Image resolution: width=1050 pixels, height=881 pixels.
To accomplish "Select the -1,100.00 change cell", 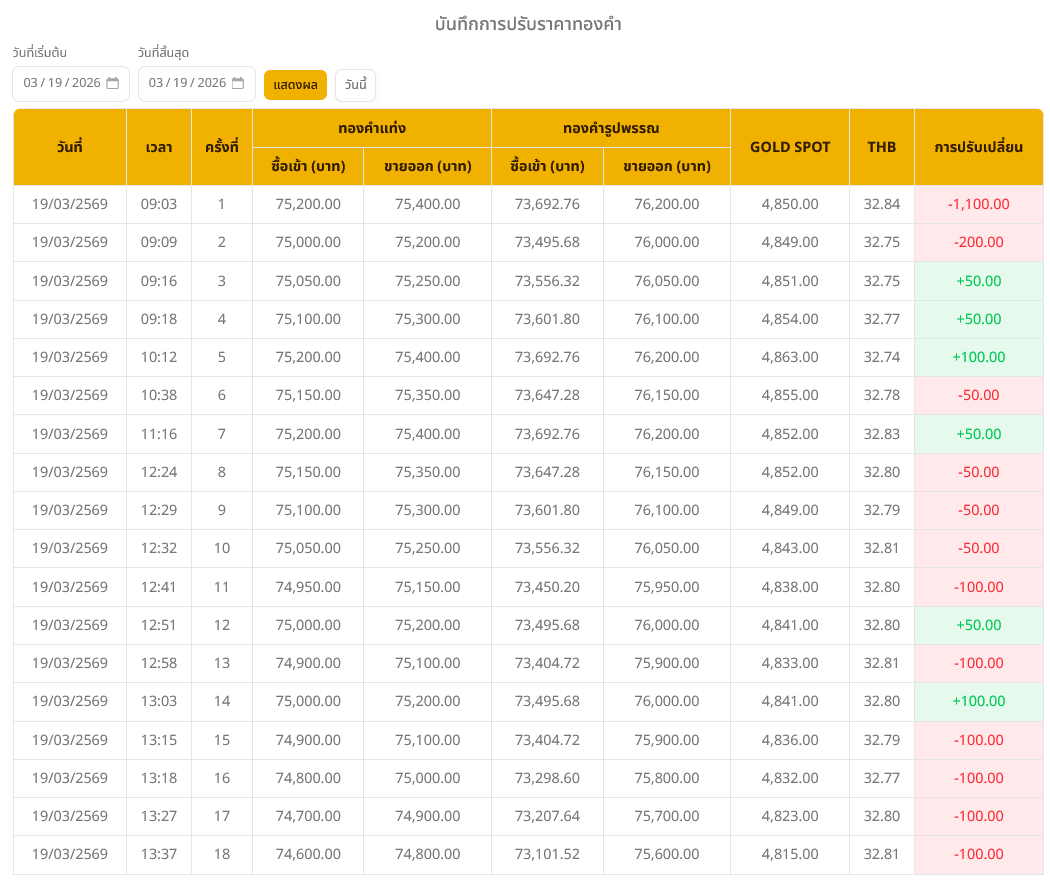I will tap(978, 204).
